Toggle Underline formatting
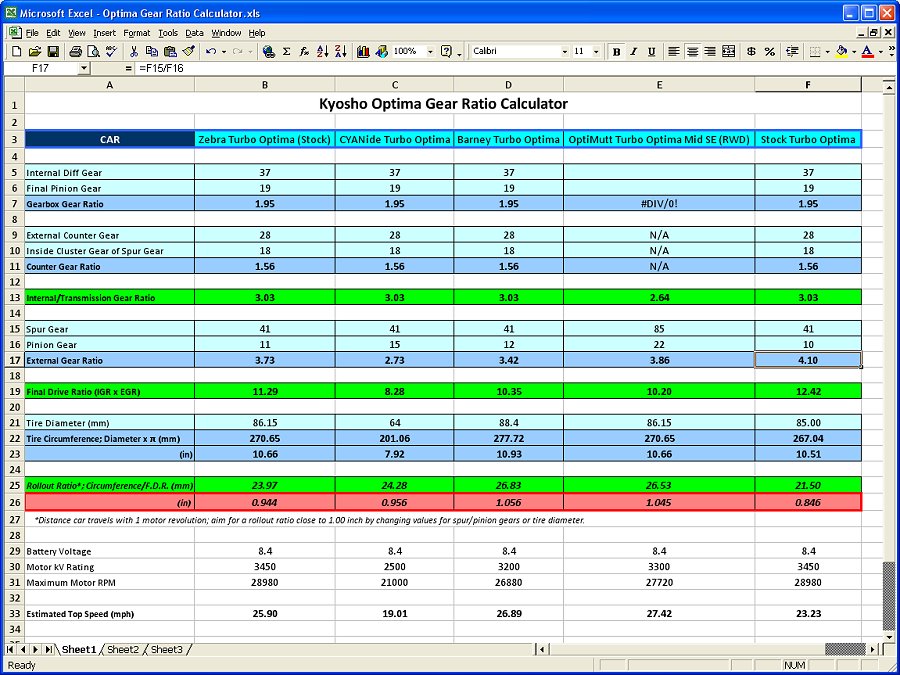 651,52
